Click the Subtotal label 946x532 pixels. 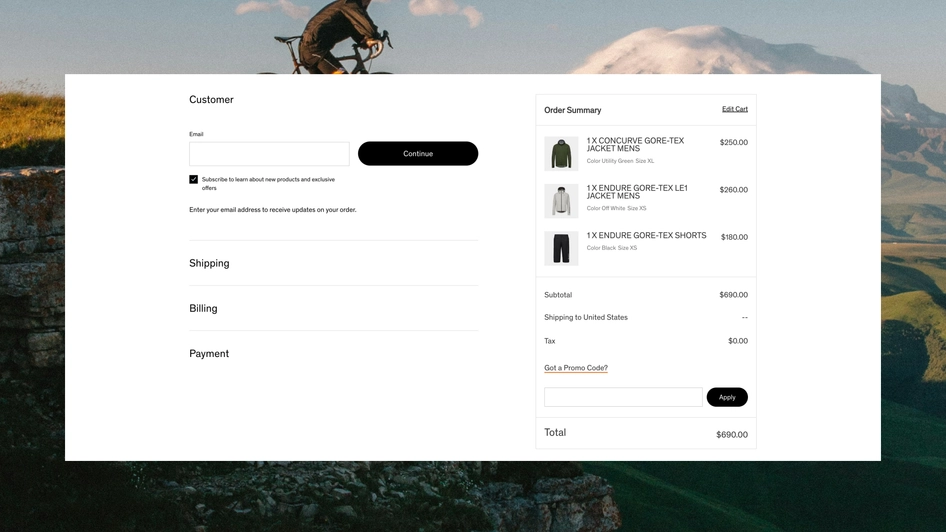pyautogui.click(x=558, y=295)
